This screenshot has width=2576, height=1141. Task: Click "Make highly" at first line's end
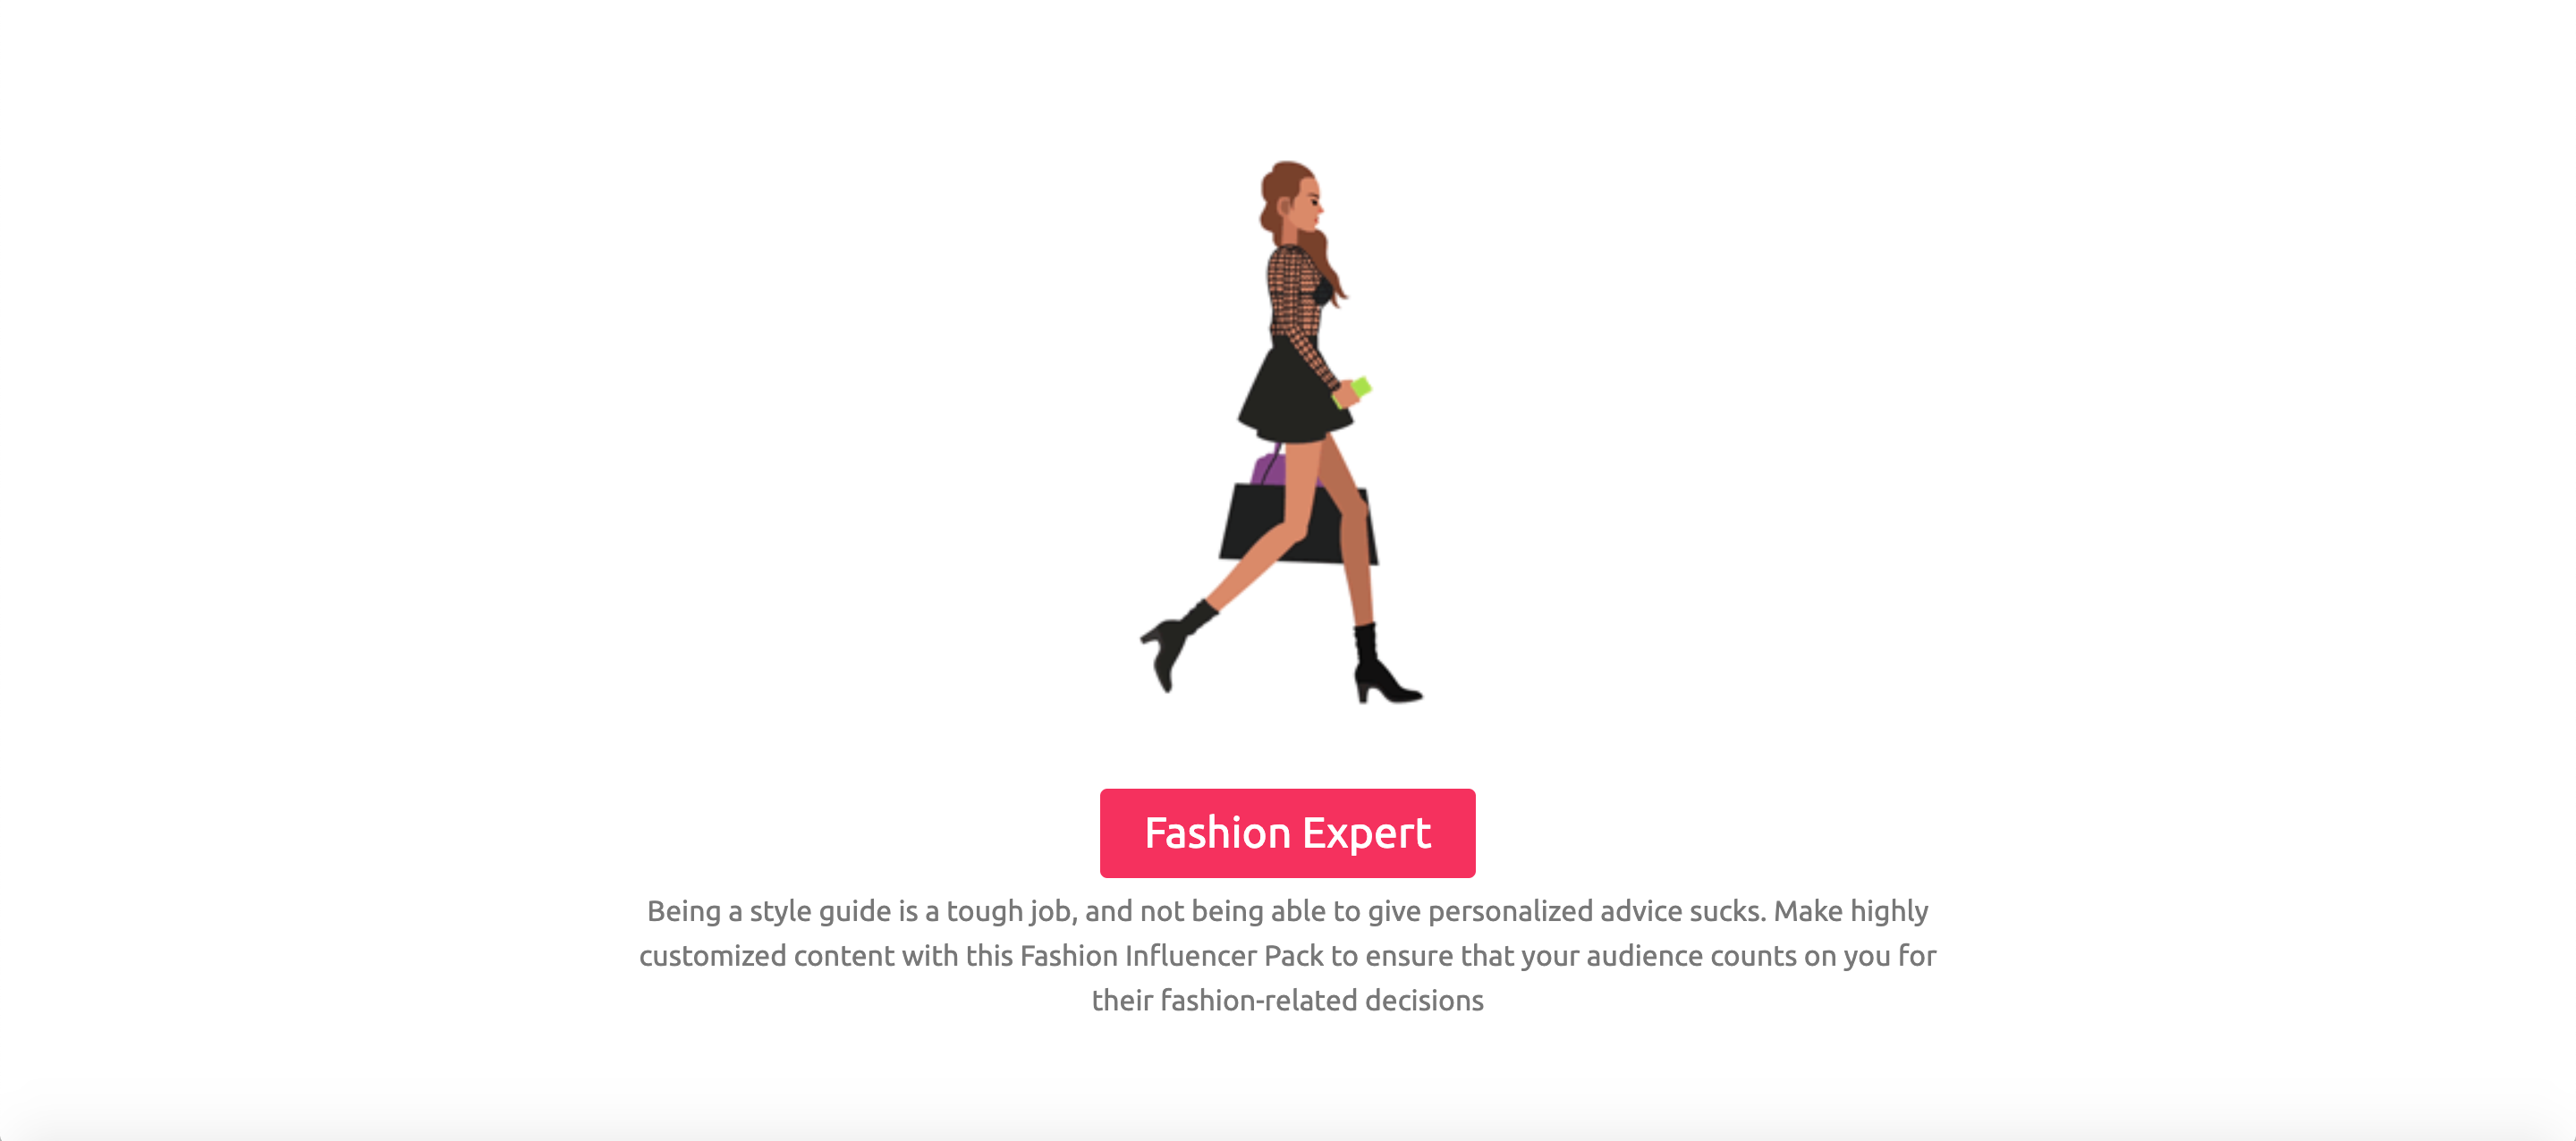pos(1851,911)
